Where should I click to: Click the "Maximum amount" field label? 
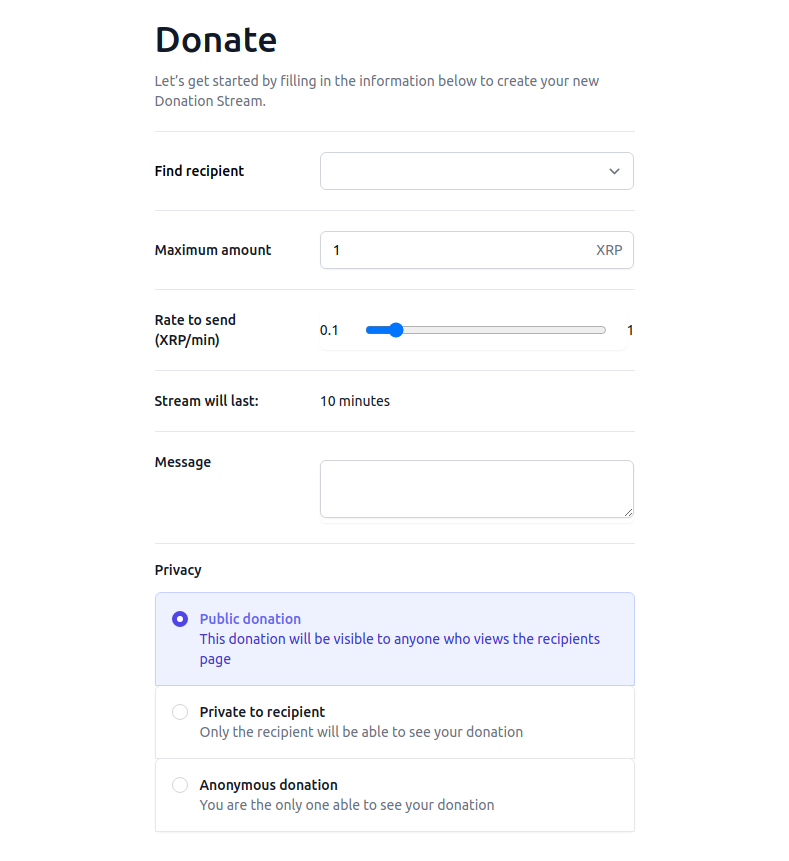(213, 250)
